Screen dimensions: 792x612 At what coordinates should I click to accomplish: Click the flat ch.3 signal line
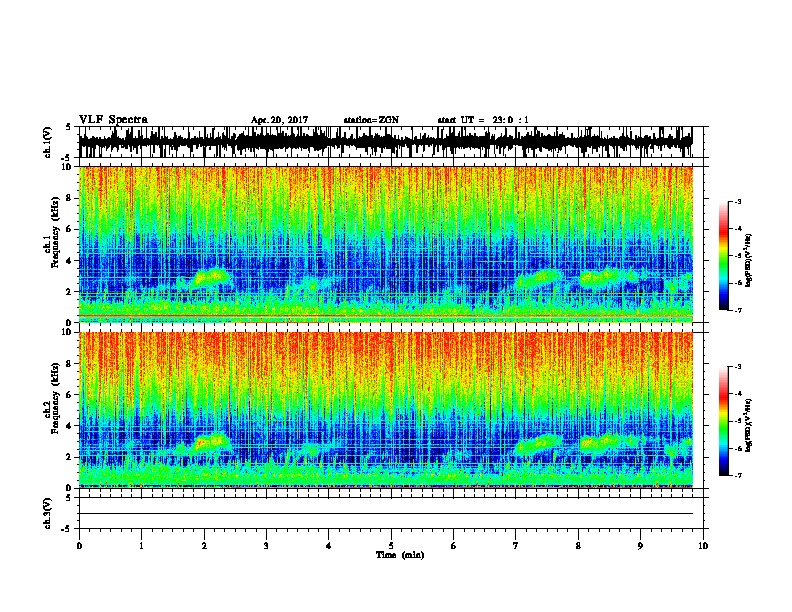tap(386, 514)
